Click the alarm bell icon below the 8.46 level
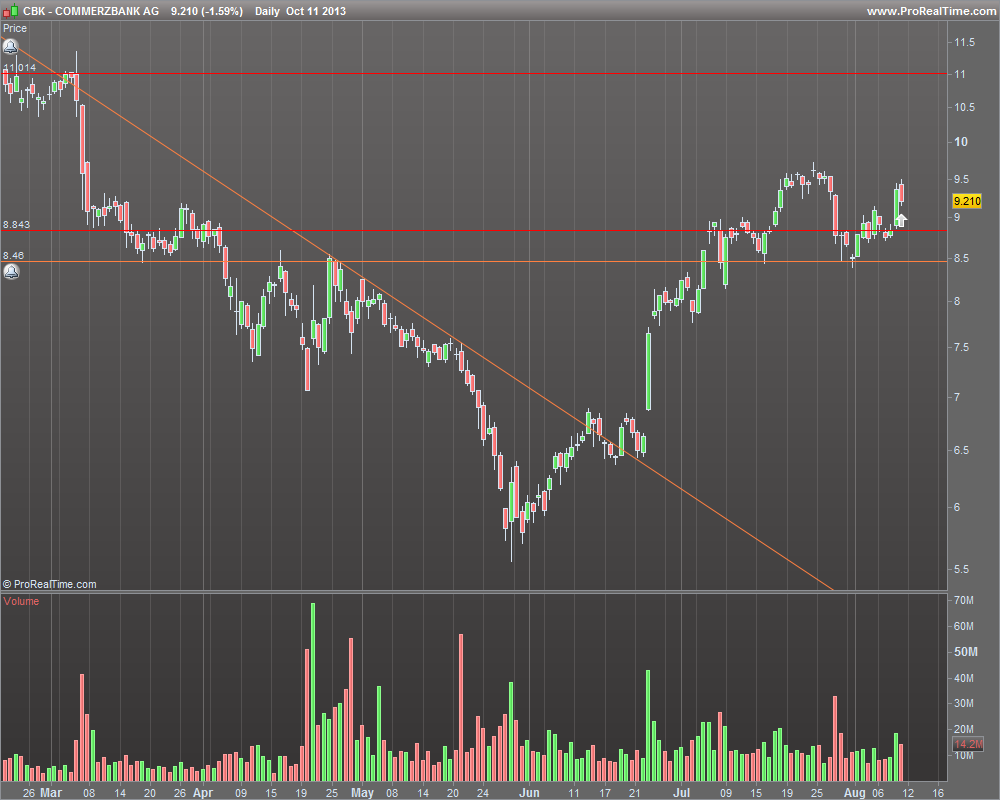The width and height of the screenshot is (1000, 800). click(11, 272)
